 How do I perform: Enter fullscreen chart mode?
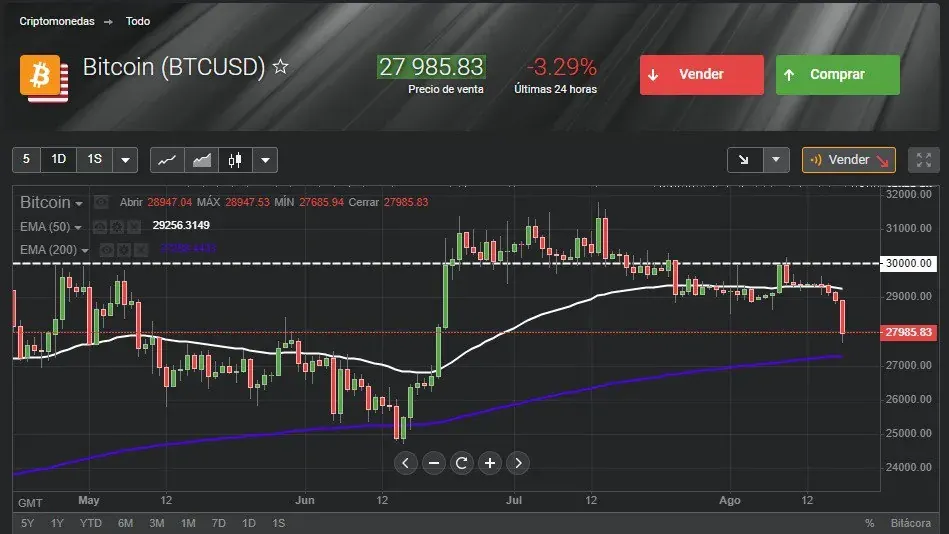924,160
